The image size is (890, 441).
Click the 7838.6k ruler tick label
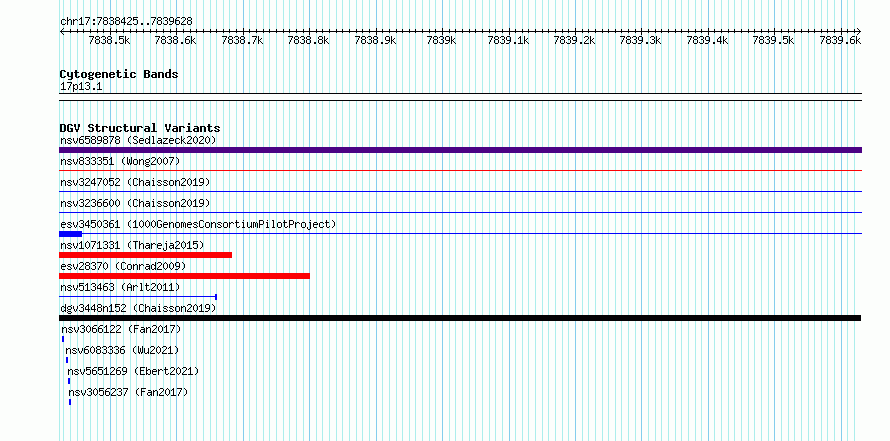175,40
